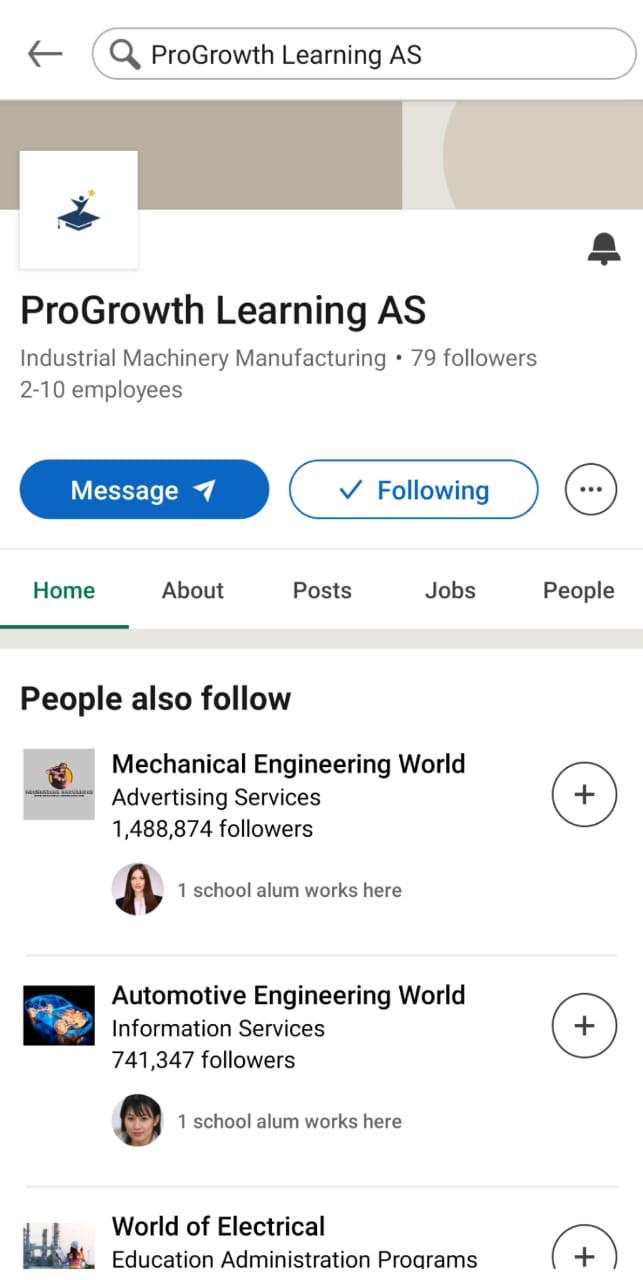Switch to the About tab

pyautogui.click(x=193, y=590)
